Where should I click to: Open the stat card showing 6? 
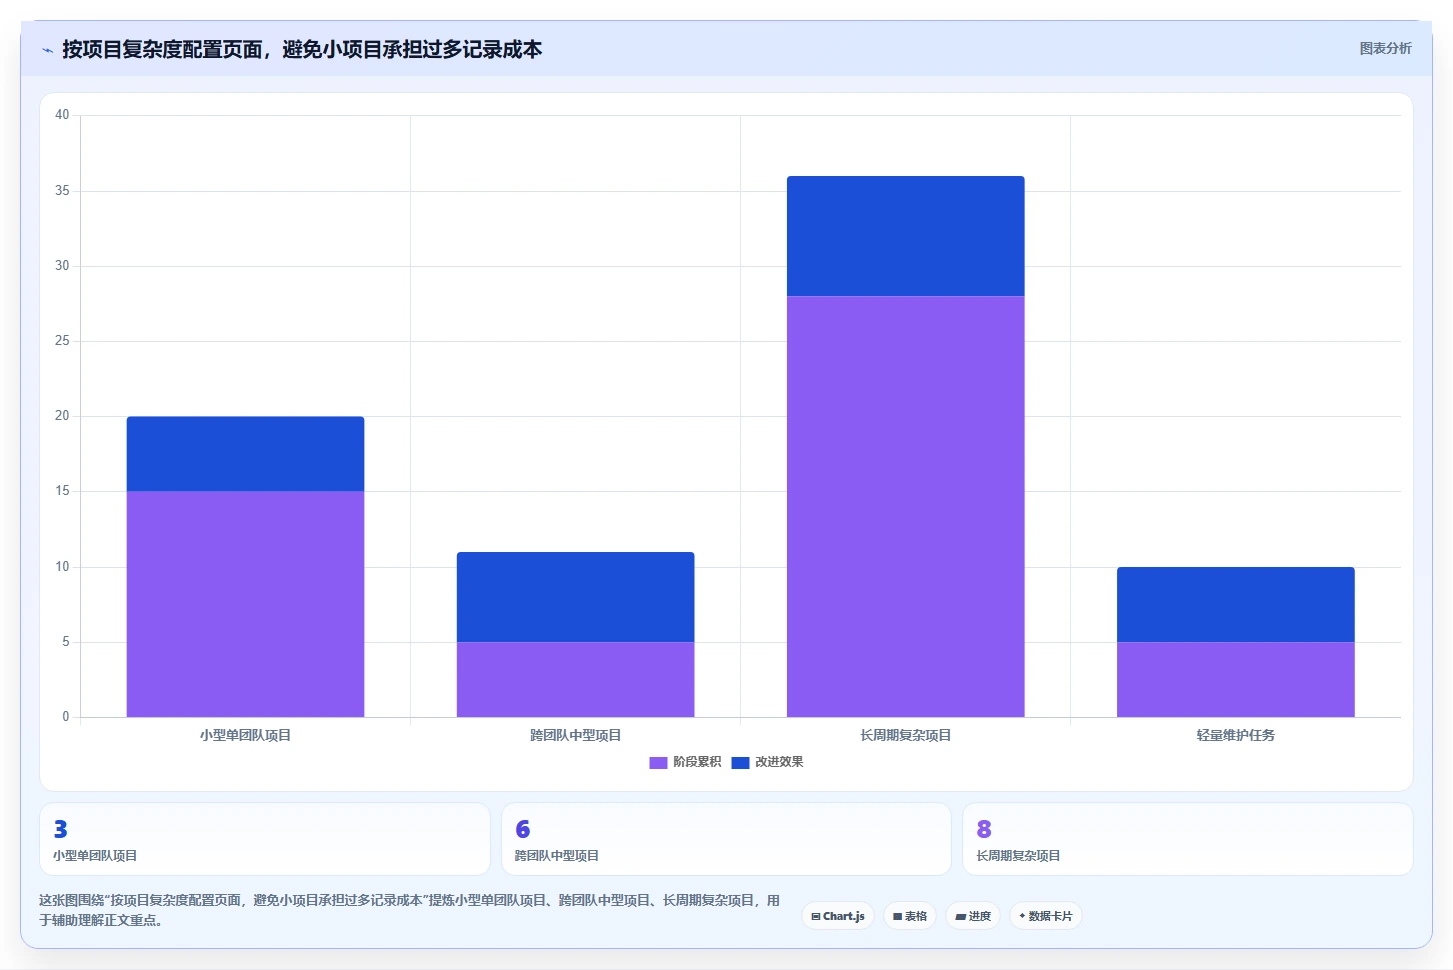tap(726, 839)
